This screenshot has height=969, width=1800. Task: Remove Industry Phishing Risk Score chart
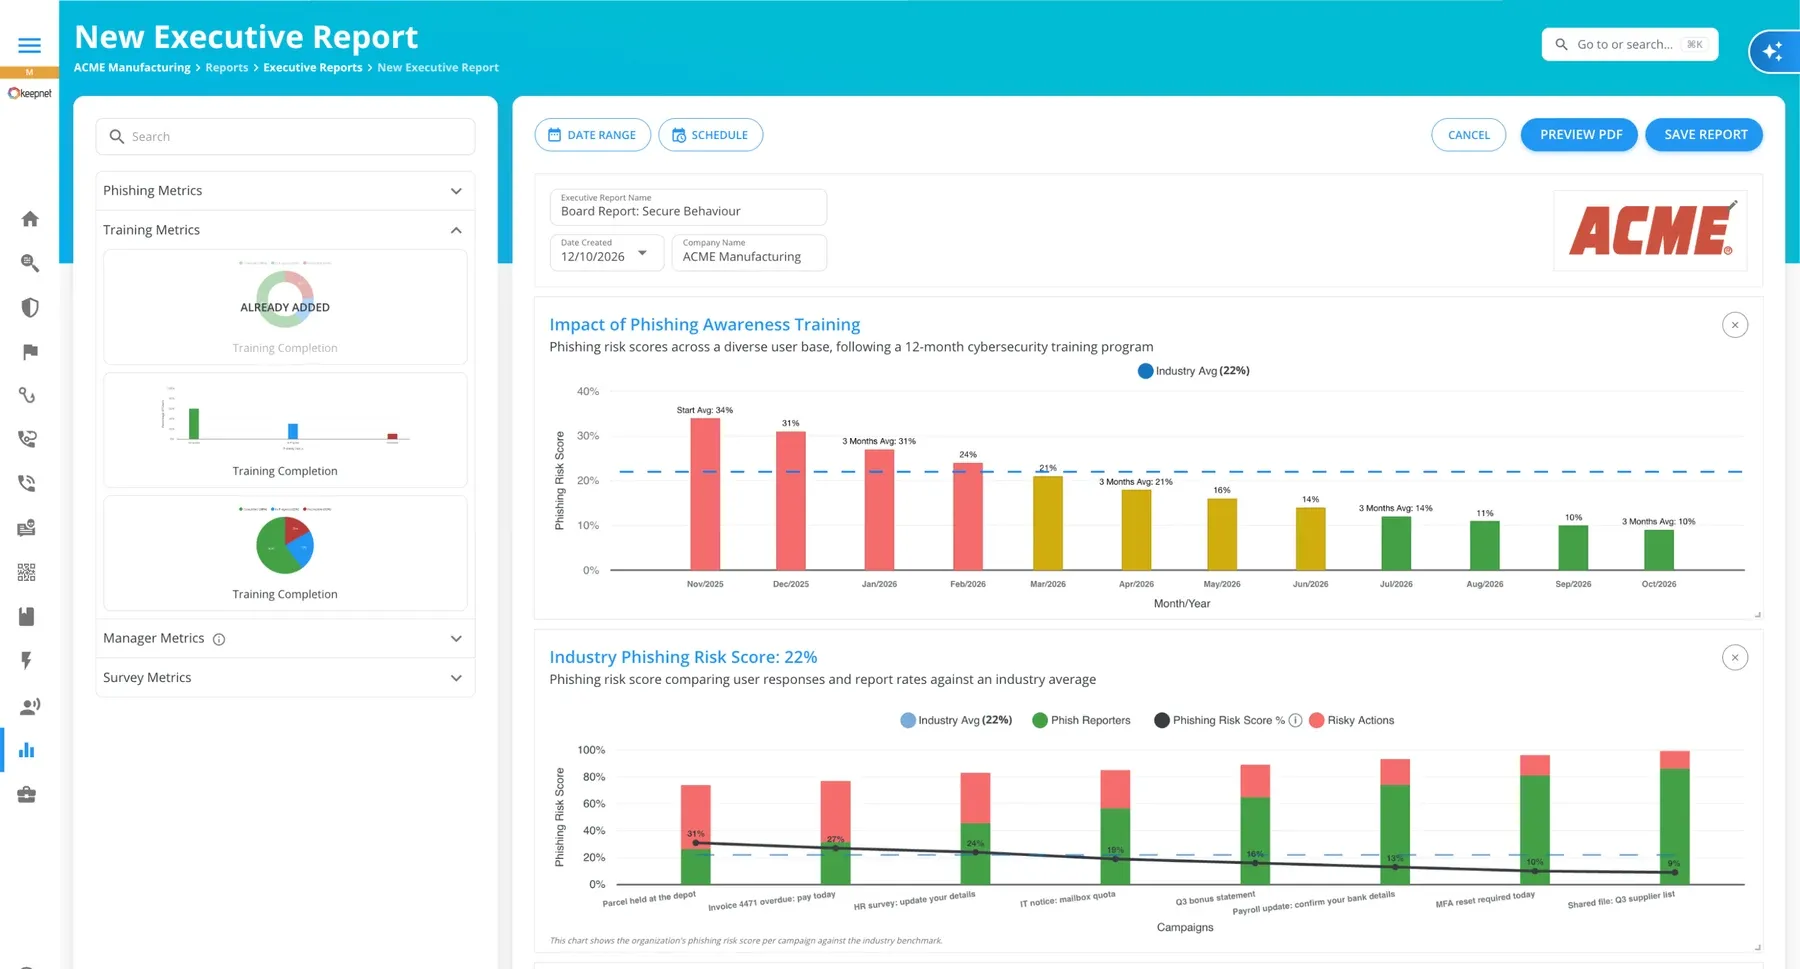click(1735, 657)
